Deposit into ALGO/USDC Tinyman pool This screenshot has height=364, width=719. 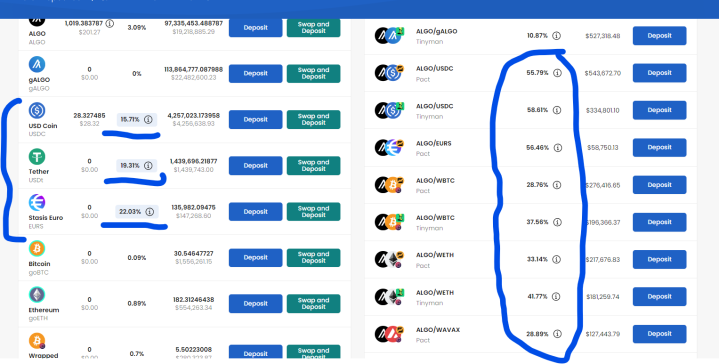[x=659, y=110]
